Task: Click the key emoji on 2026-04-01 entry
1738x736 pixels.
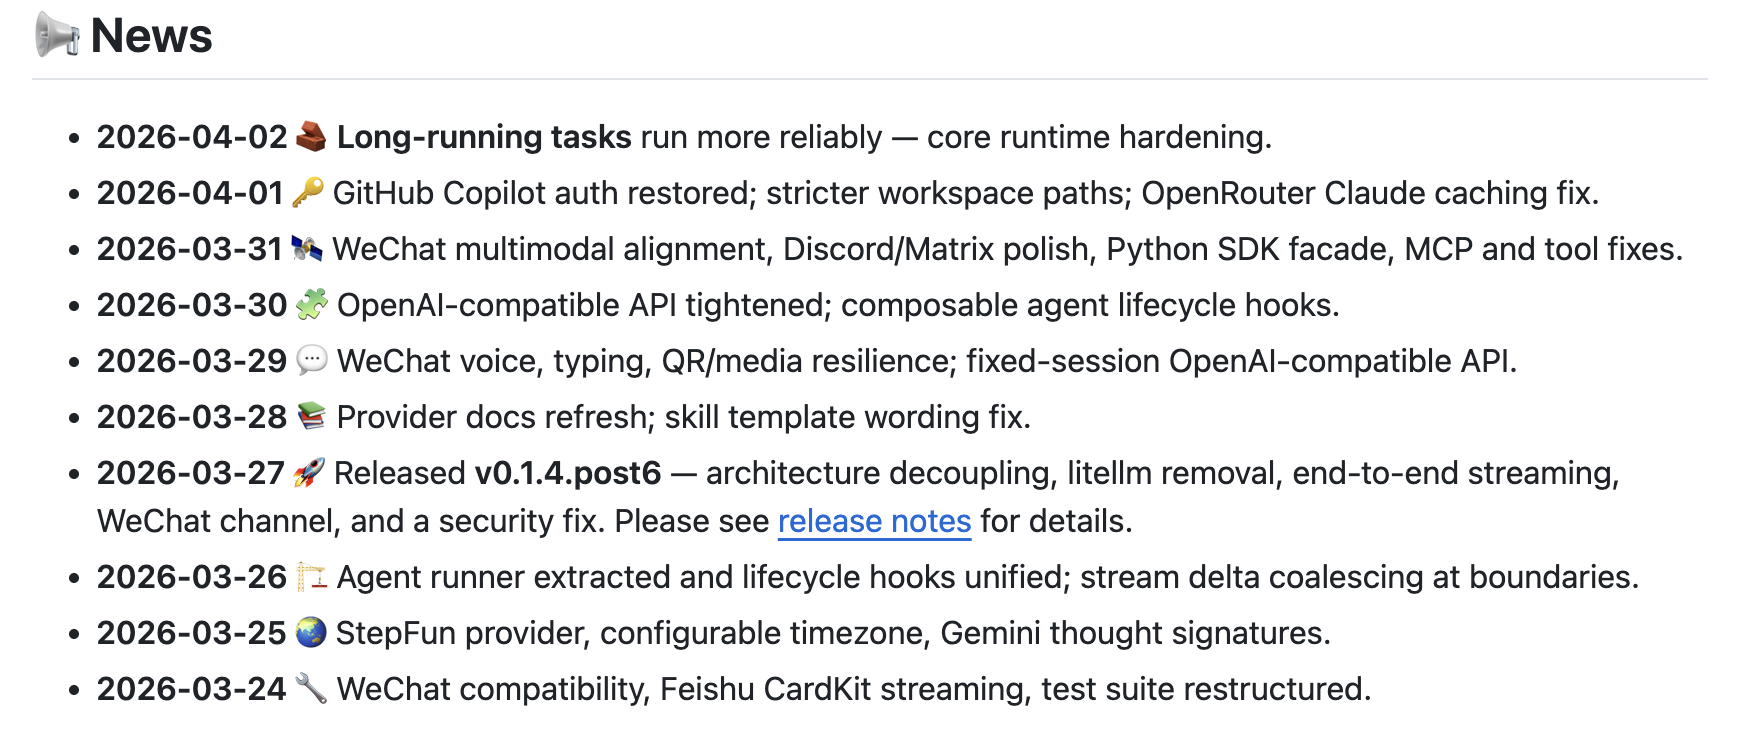Action: (308, 193)
